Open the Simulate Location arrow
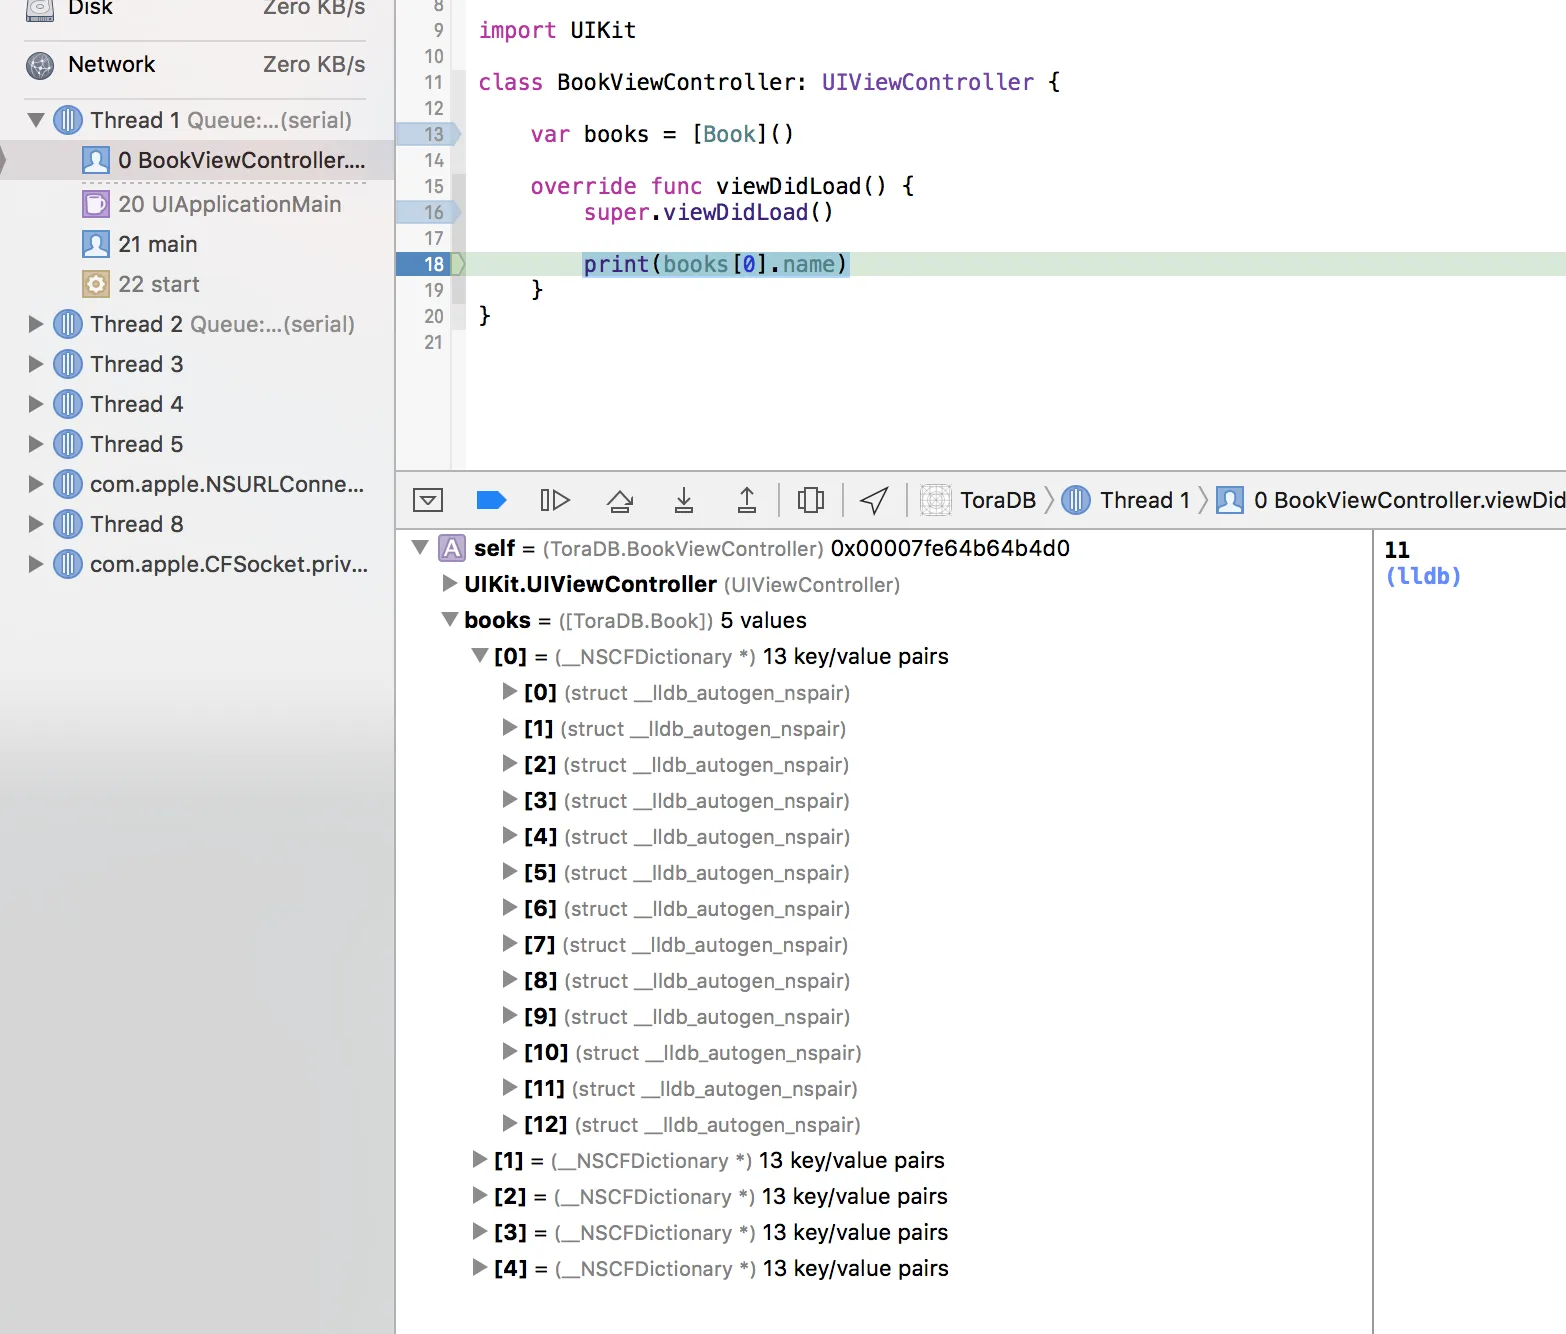This screenshot has width=1566, height=1334. tap(874, 500)
